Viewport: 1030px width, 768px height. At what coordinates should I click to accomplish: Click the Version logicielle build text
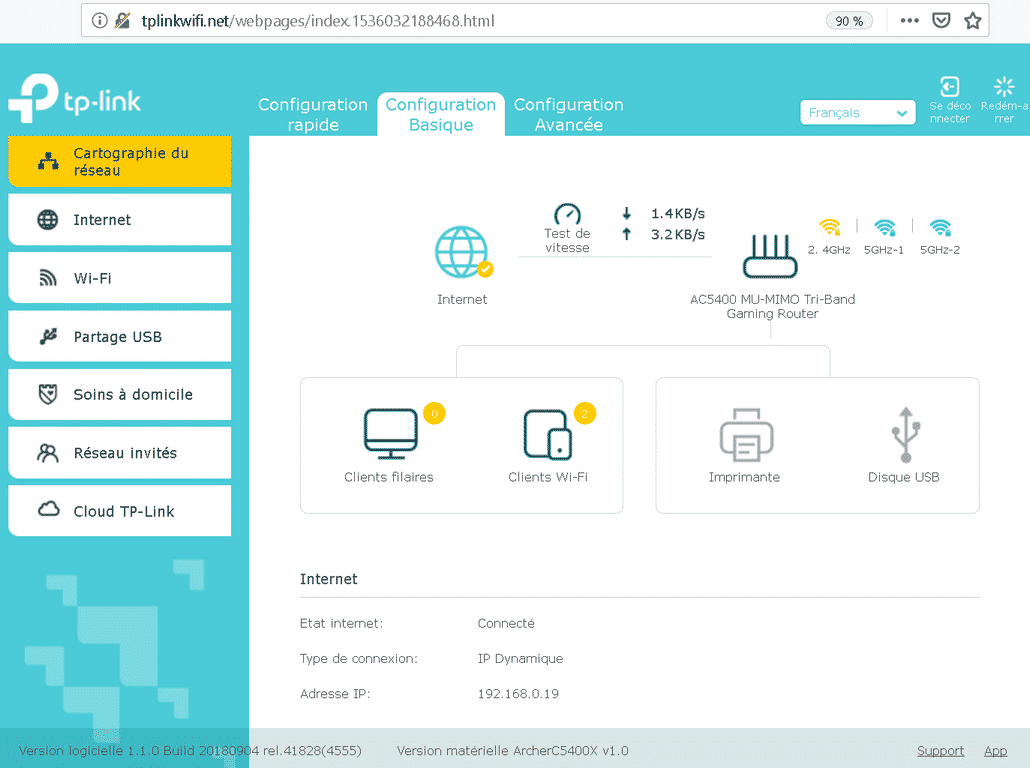pyautogui.click(x=190, y=750)
